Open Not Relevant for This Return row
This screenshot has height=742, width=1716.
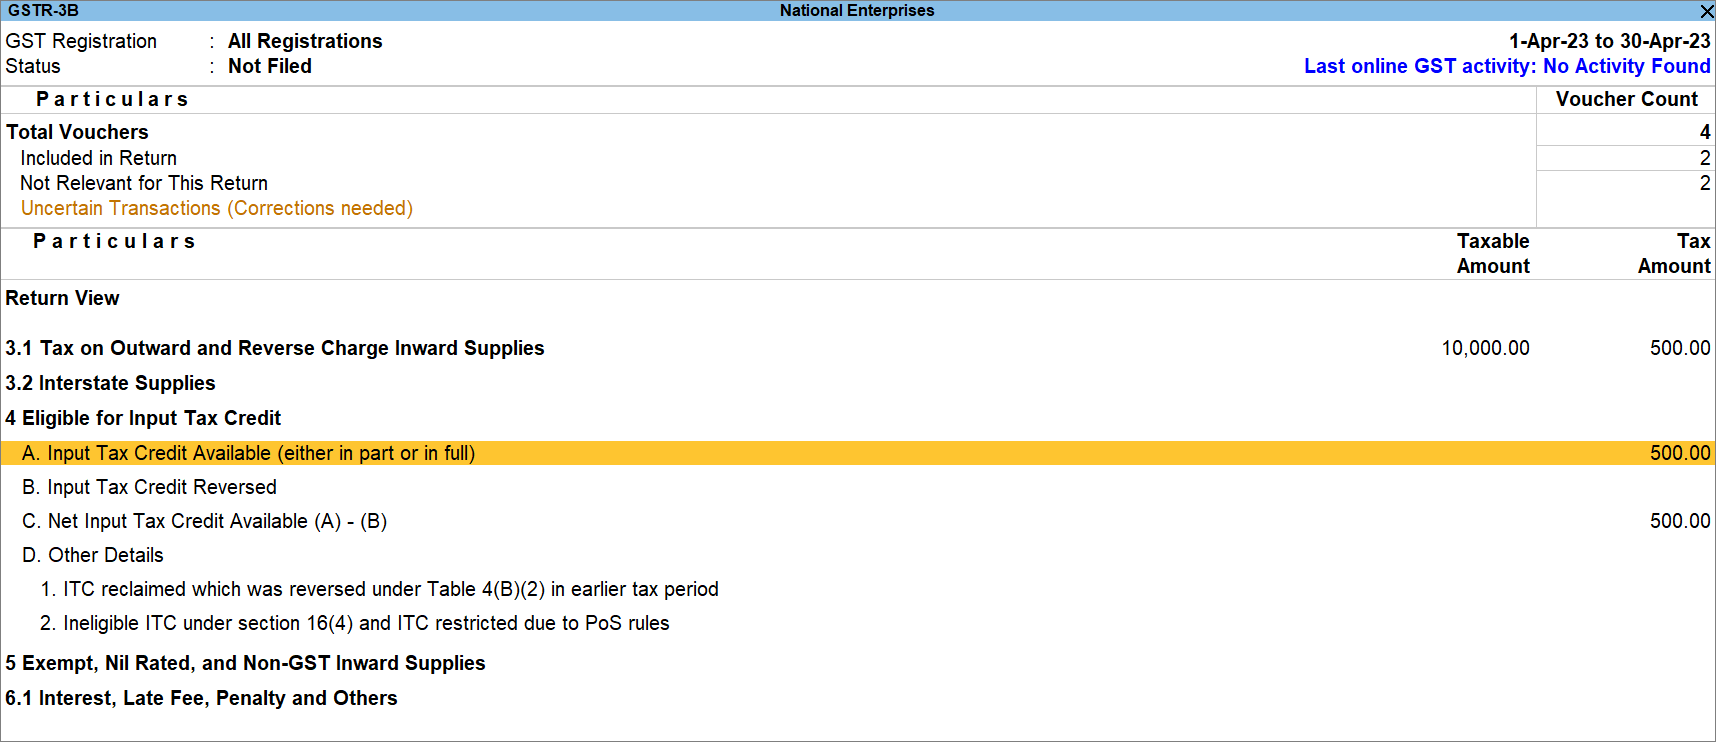coord(144,183)
